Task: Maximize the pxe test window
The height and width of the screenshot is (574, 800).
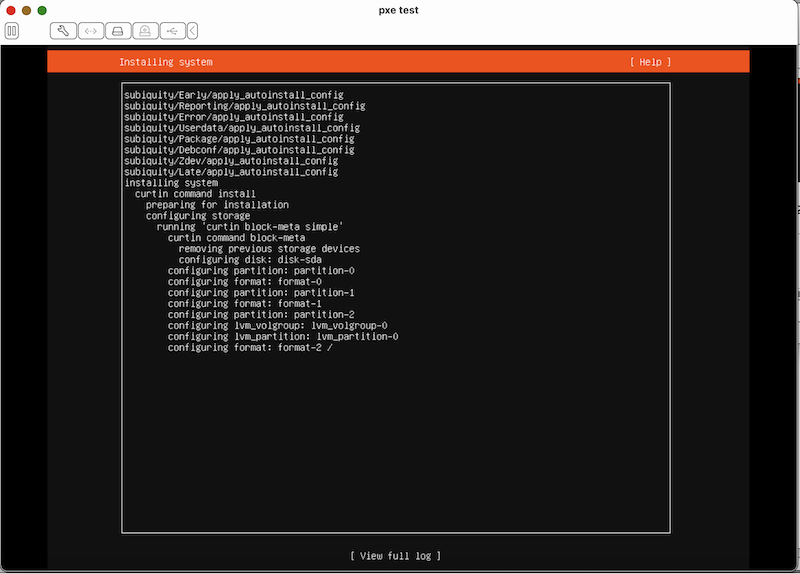Action: pyautogui.click(x=42, y=10)
